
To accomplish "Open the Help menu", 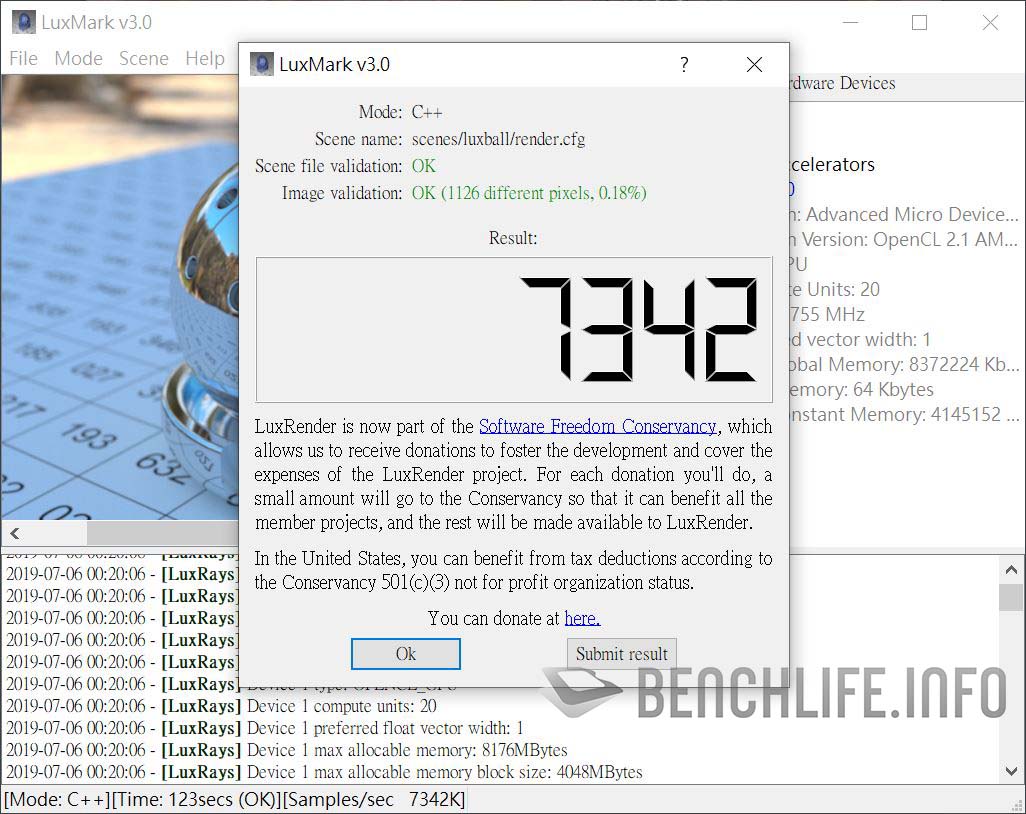I will coord(204,58).
